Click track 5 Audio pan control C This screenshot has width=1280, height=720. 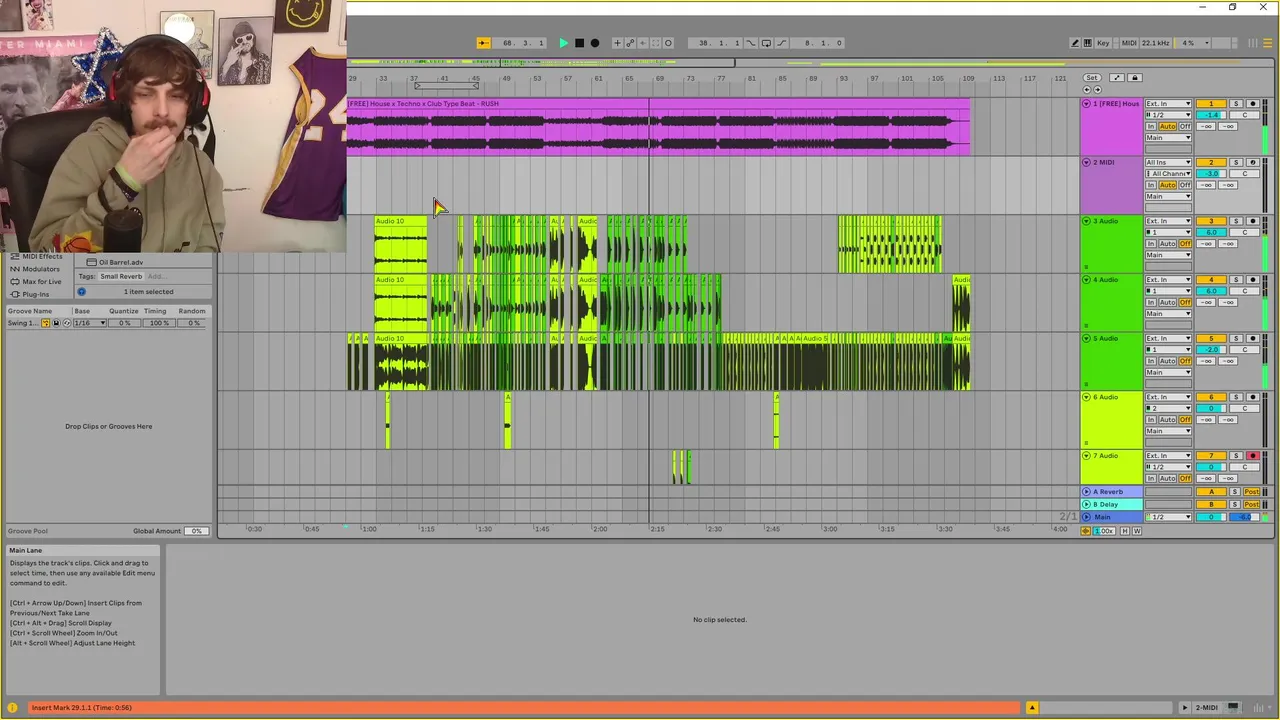(x=1245, y=350)
